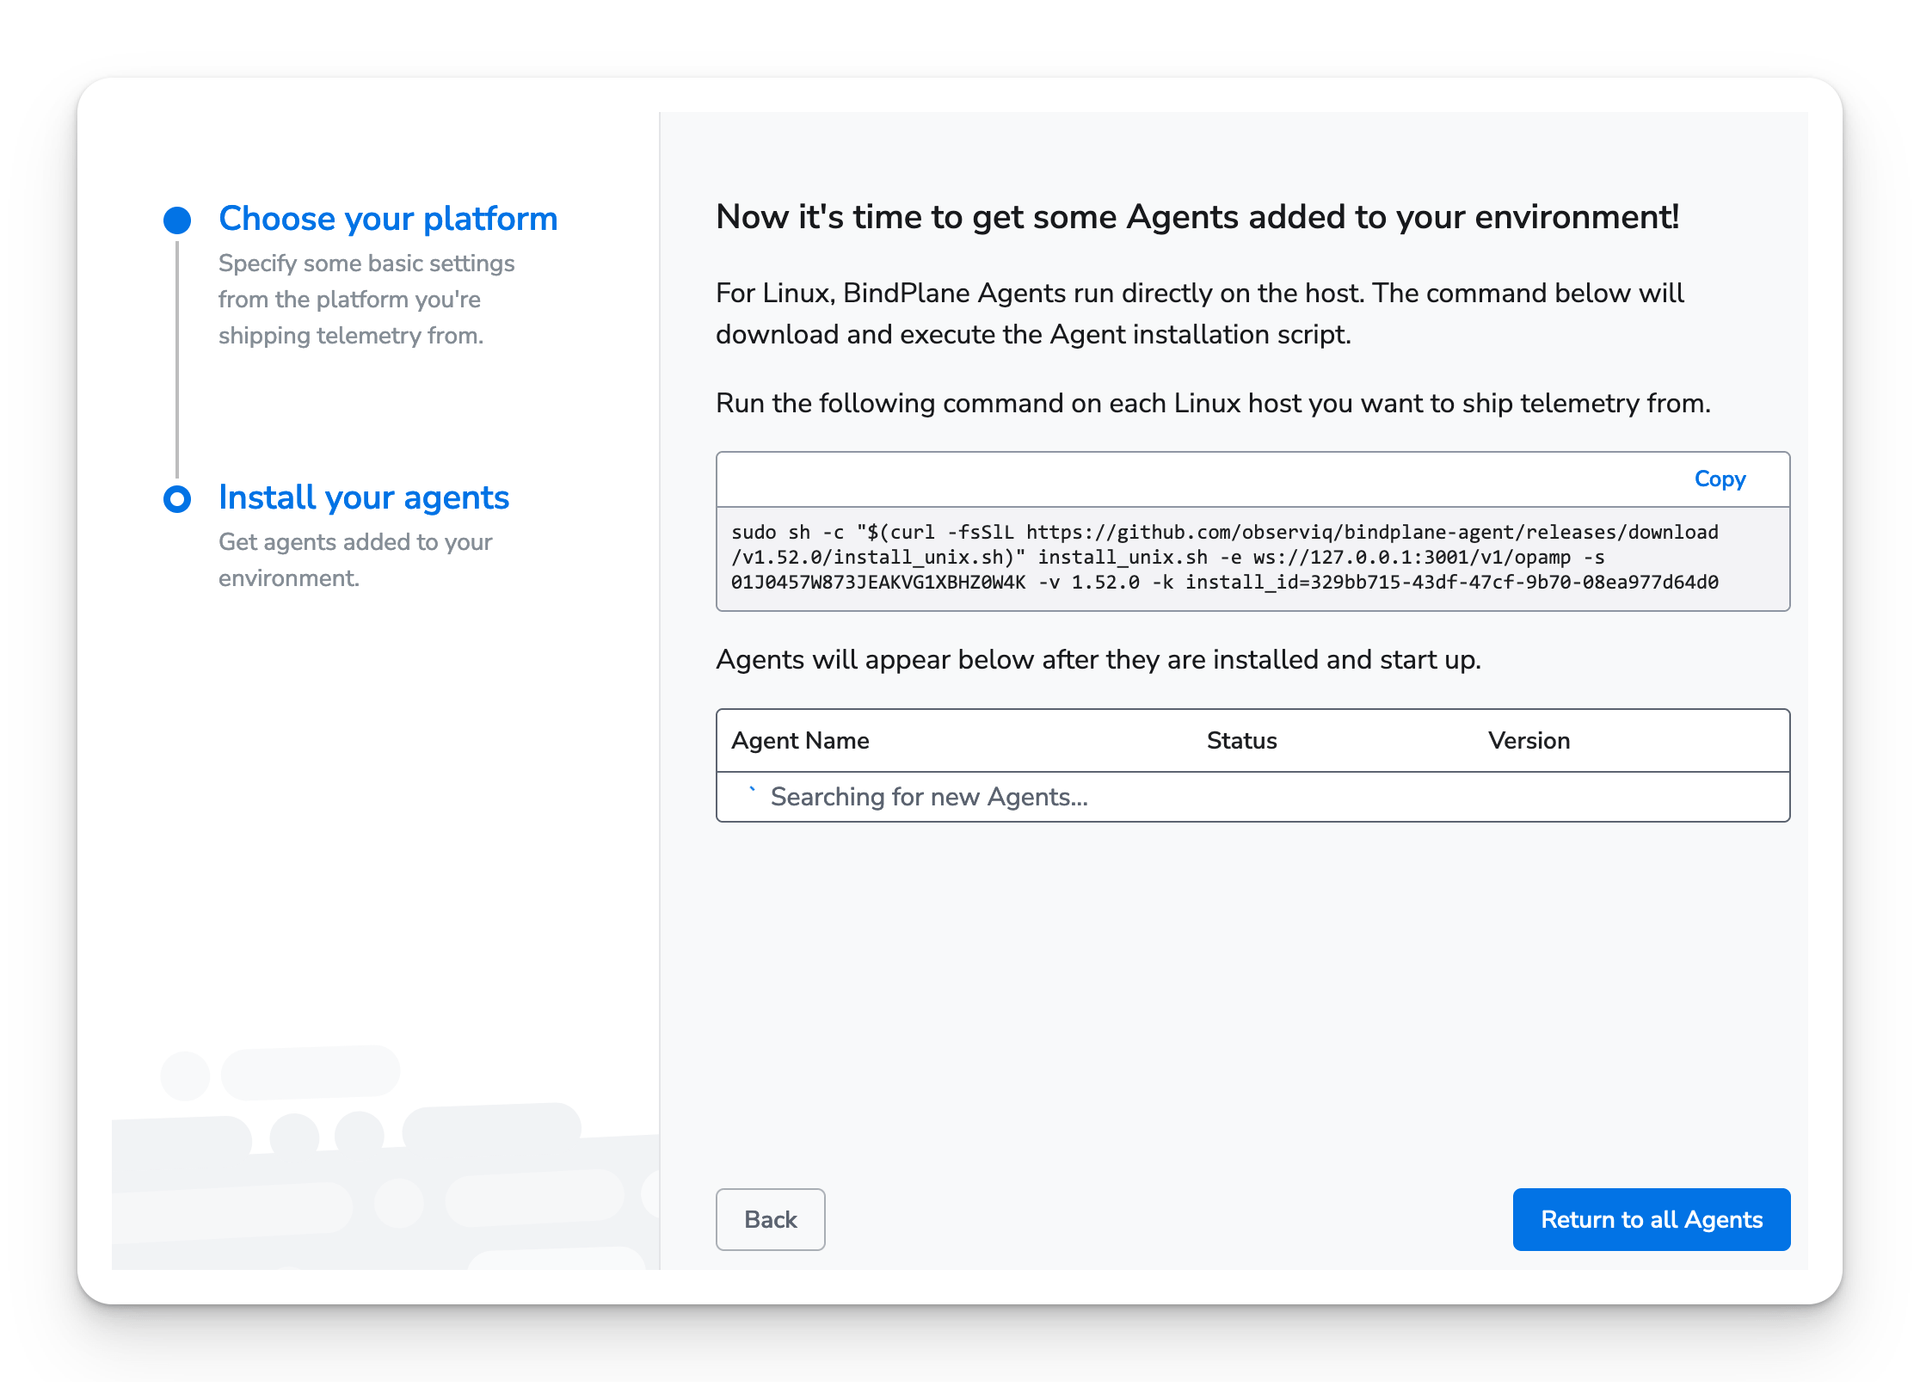Click the Copy button for the install command

coord(1719,479)
